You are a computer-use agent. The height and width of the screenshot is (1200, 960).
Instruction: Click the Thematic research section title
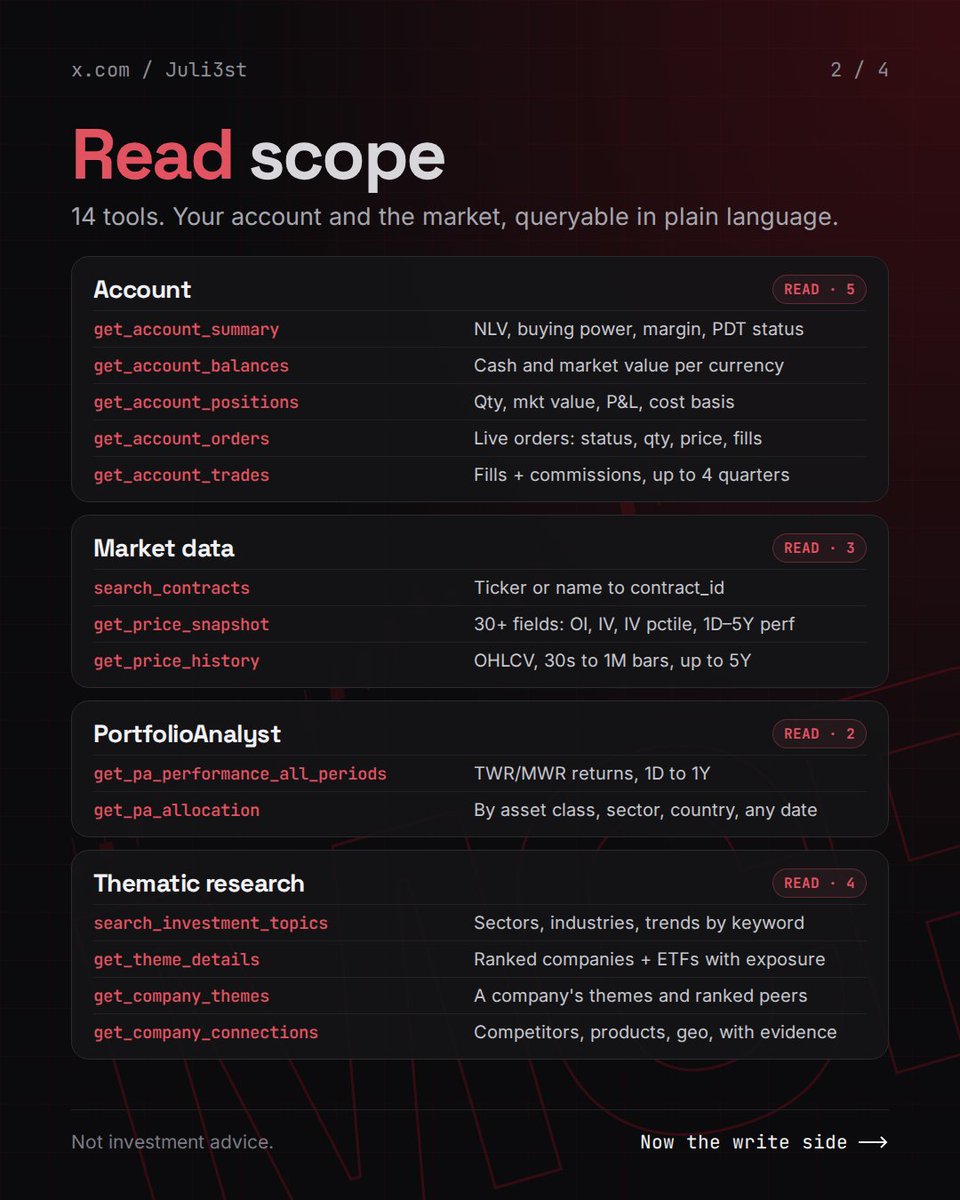[199, 884]
